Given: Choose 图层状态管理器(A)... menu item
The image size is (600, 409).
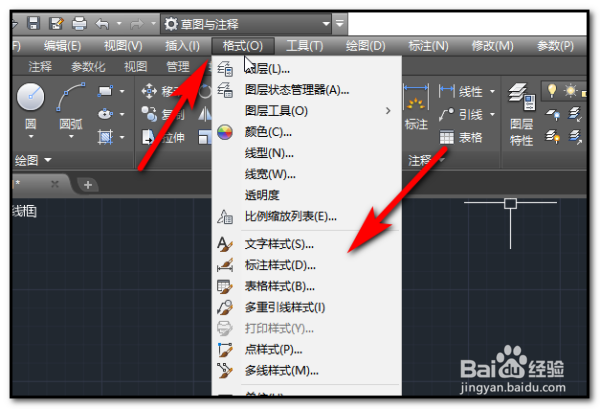Looking at the screenshot, I should pos(307,90).
